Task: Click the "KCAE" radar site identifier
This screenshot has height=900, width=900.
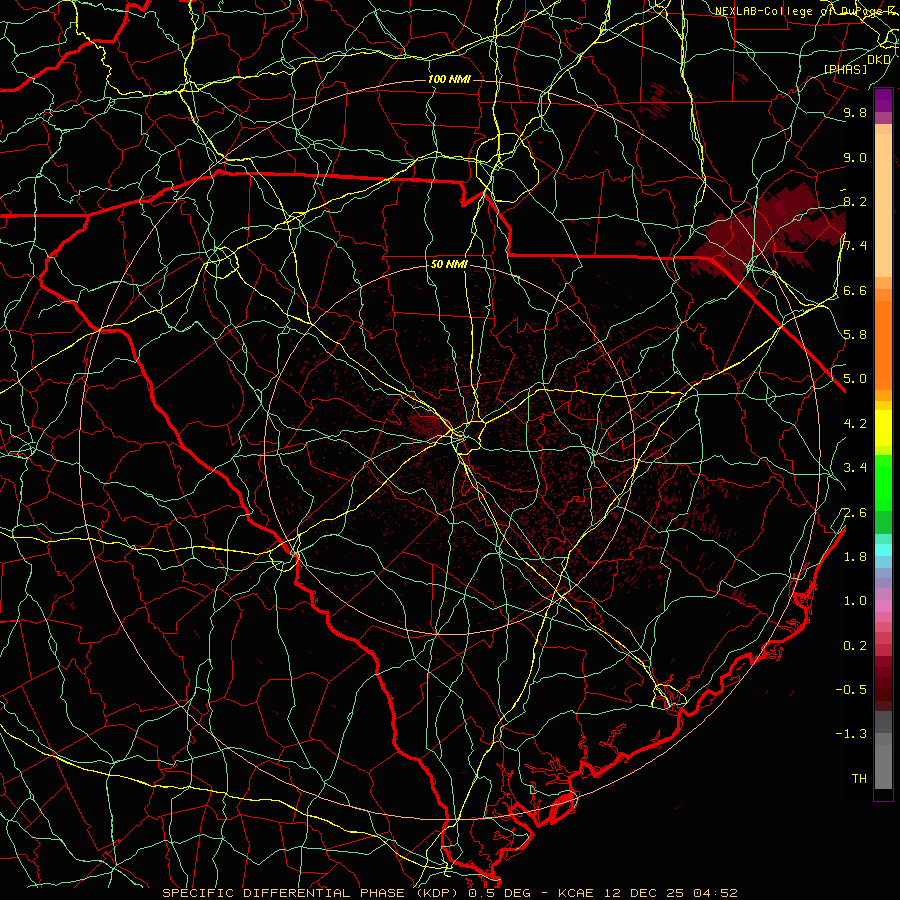Action: click(576, 893)
